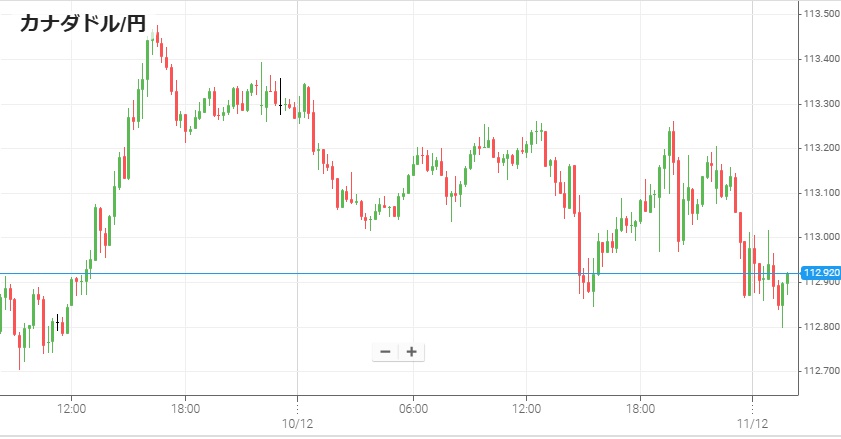This screenshot has width=841, height=439.
Task: Click the 113.100 price axis label
Action: point(820,193)
